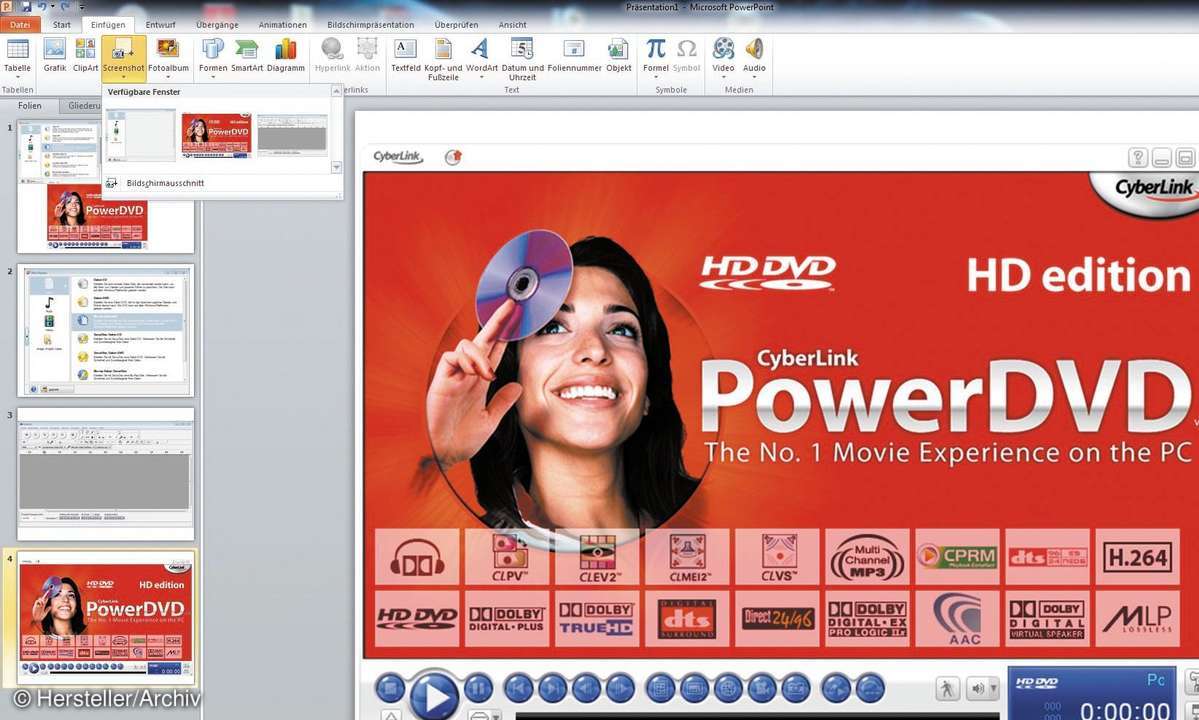Insert an equation with the Formel icon

click(x=655, y=49)
